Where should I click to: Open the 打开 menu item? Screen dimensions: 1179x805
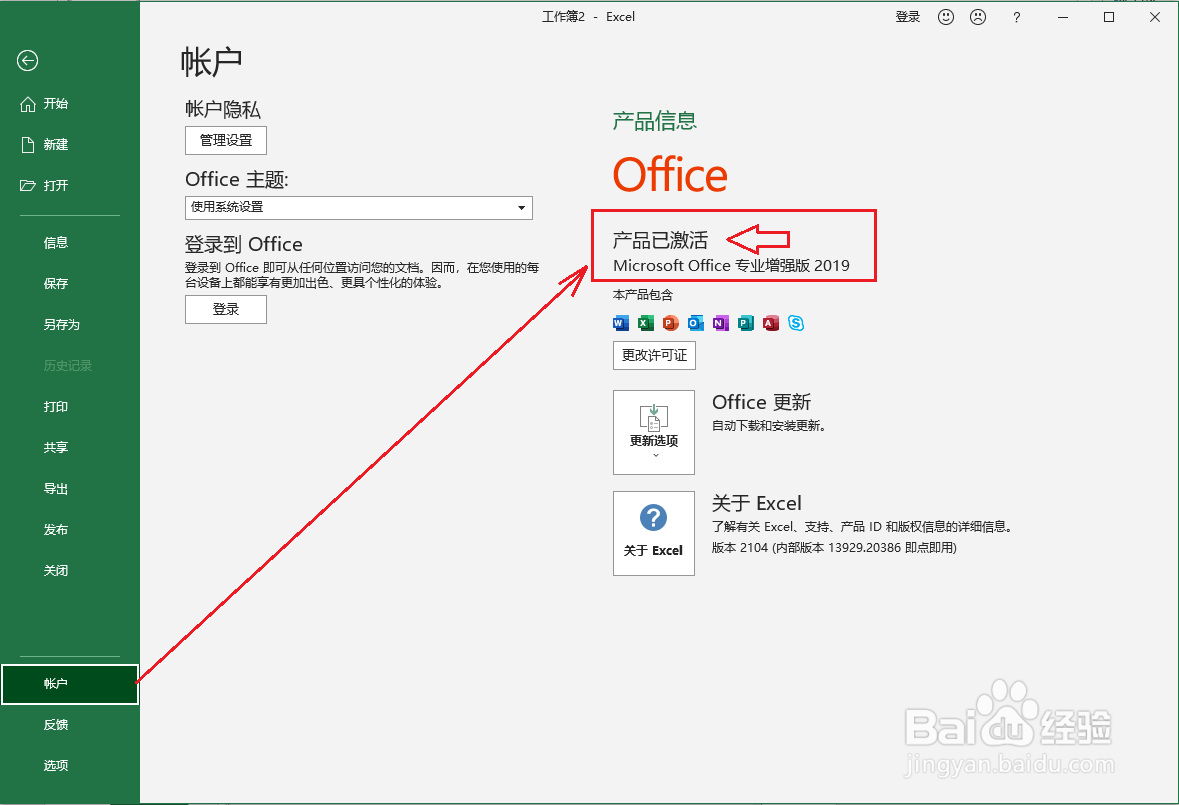[x=70, y=185]
